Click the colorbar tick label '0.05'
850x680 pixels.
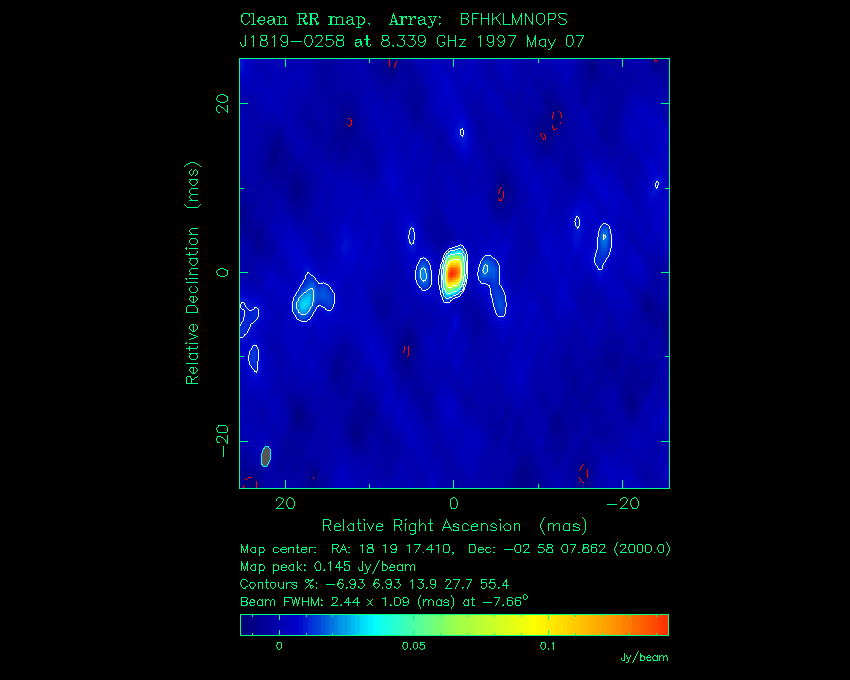click(413, 646)
